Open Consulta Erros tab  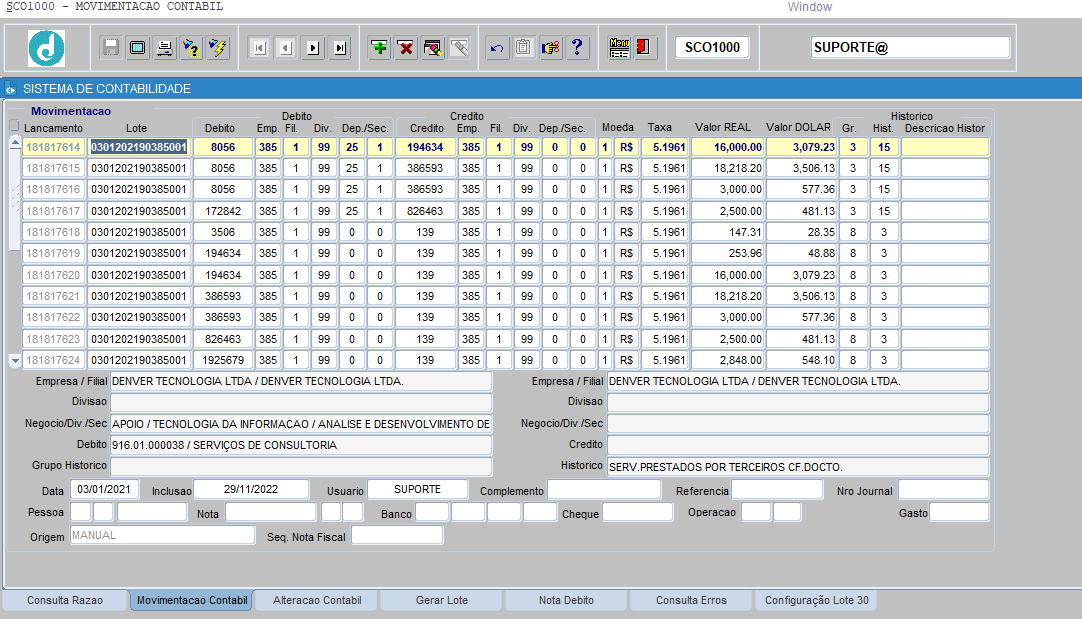pos(691,600)
